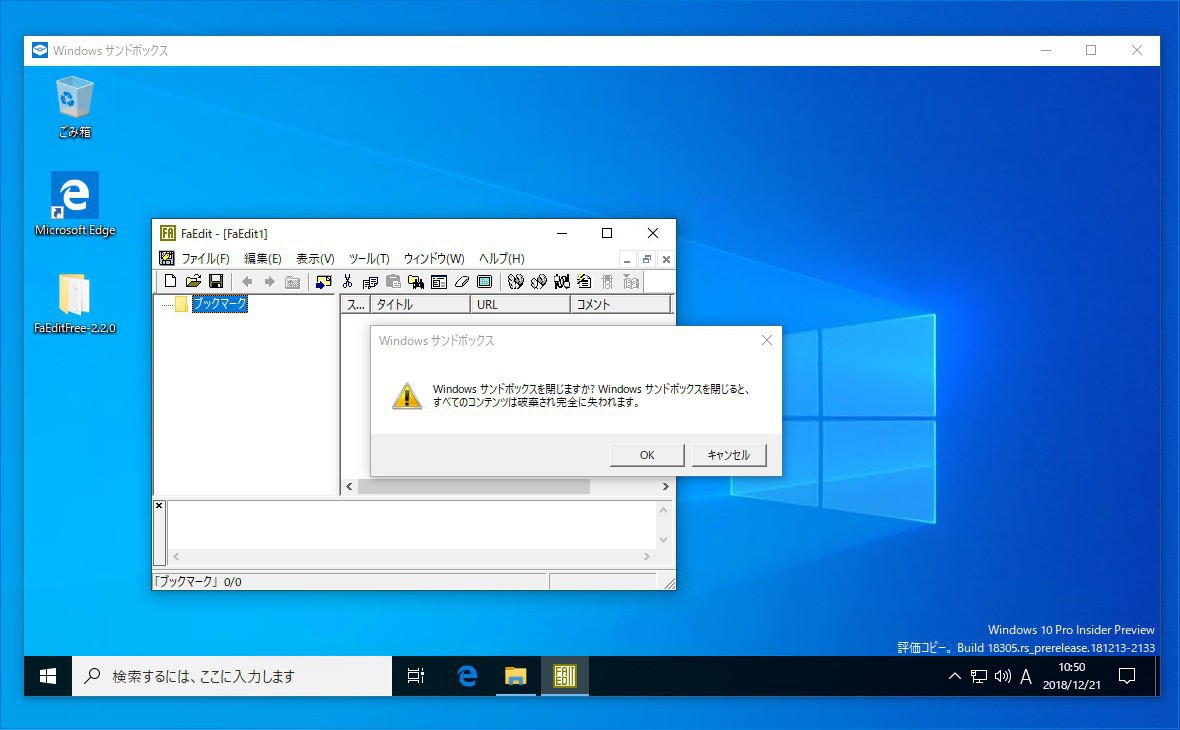Click the volume speaker tray icon
The height and width of the screenshot is (730, 1180).
point(1002,676)
